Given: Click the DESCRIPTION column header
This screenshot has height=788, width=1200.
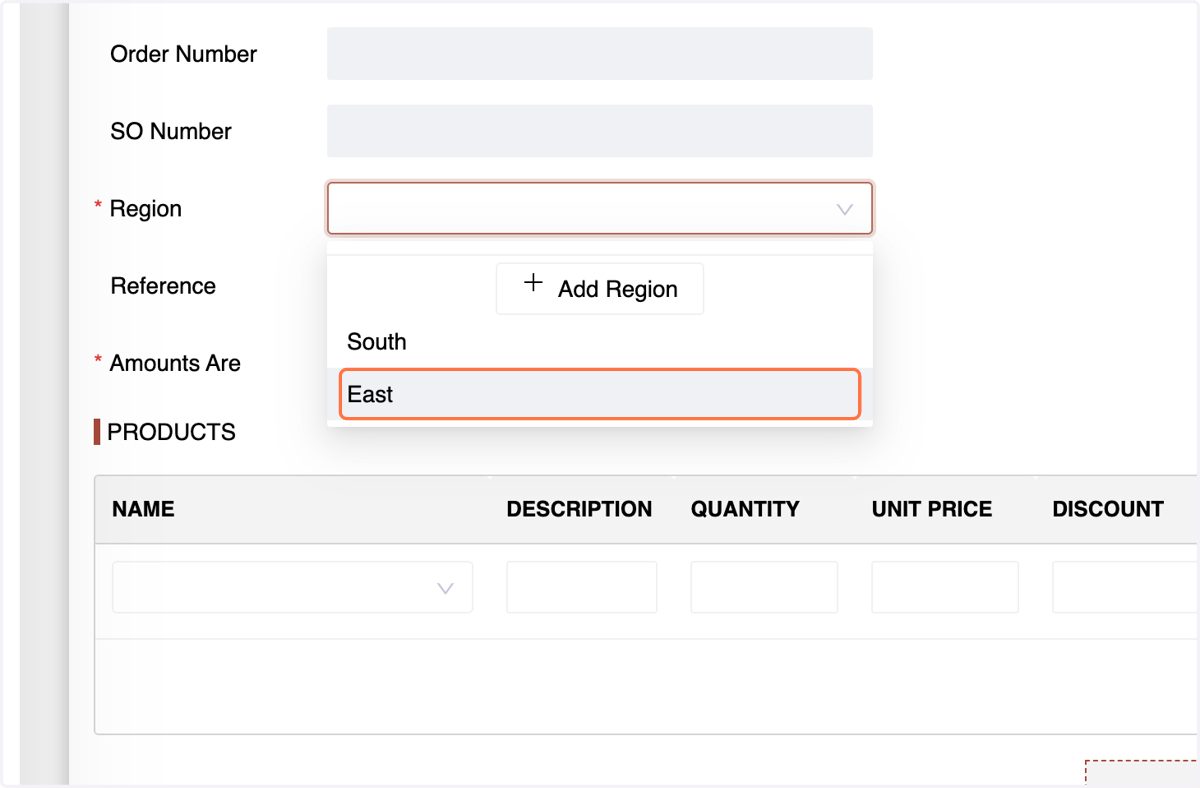Looking at the screenshot, I should pos(579,509).
